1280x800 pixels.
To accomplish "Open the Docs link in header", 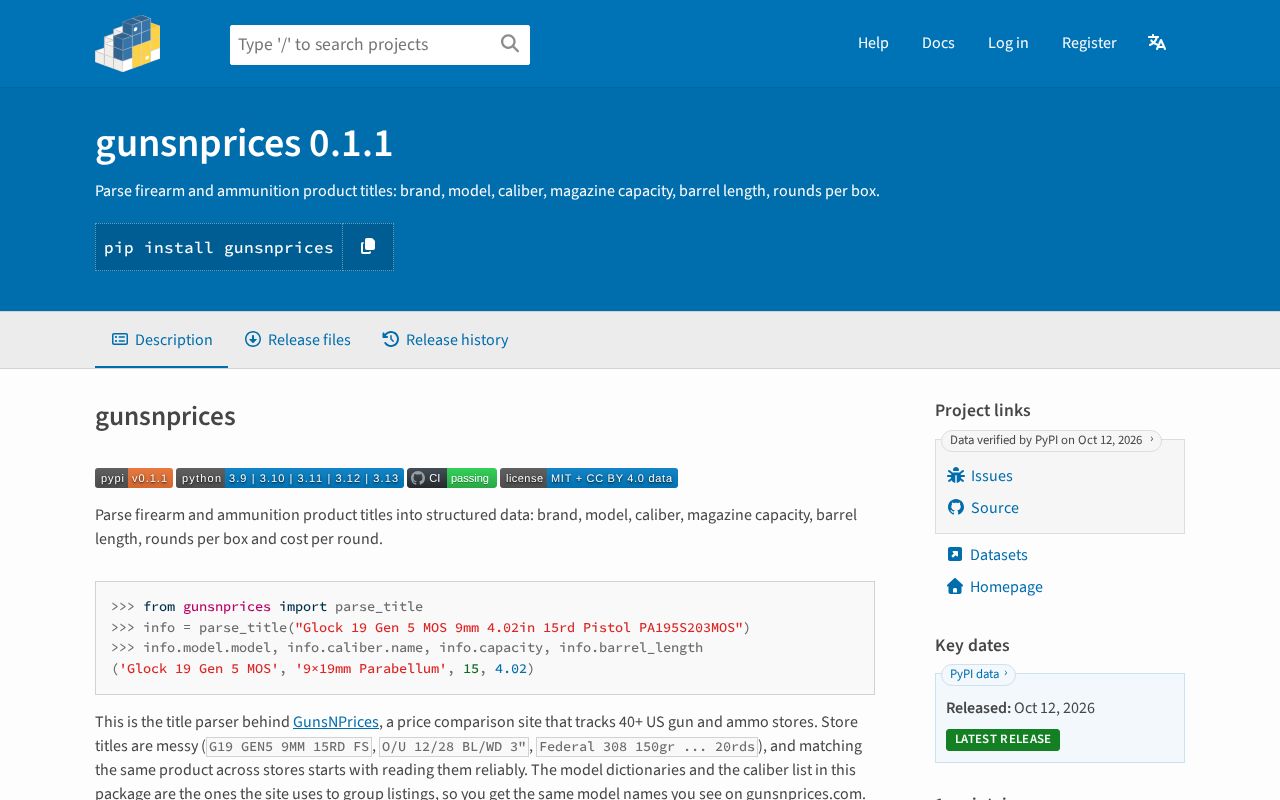I will [x=938, y=43].
